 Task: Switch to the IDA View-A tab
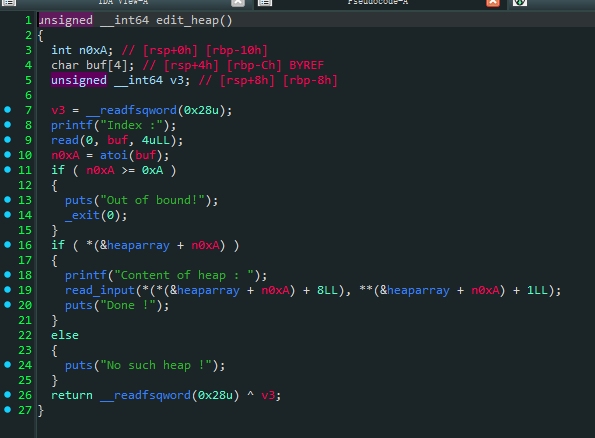point(123,2)
